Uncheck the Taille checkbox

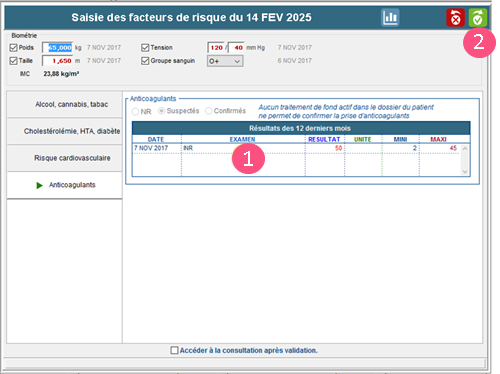pyautogui.click(x=13, y=61)
